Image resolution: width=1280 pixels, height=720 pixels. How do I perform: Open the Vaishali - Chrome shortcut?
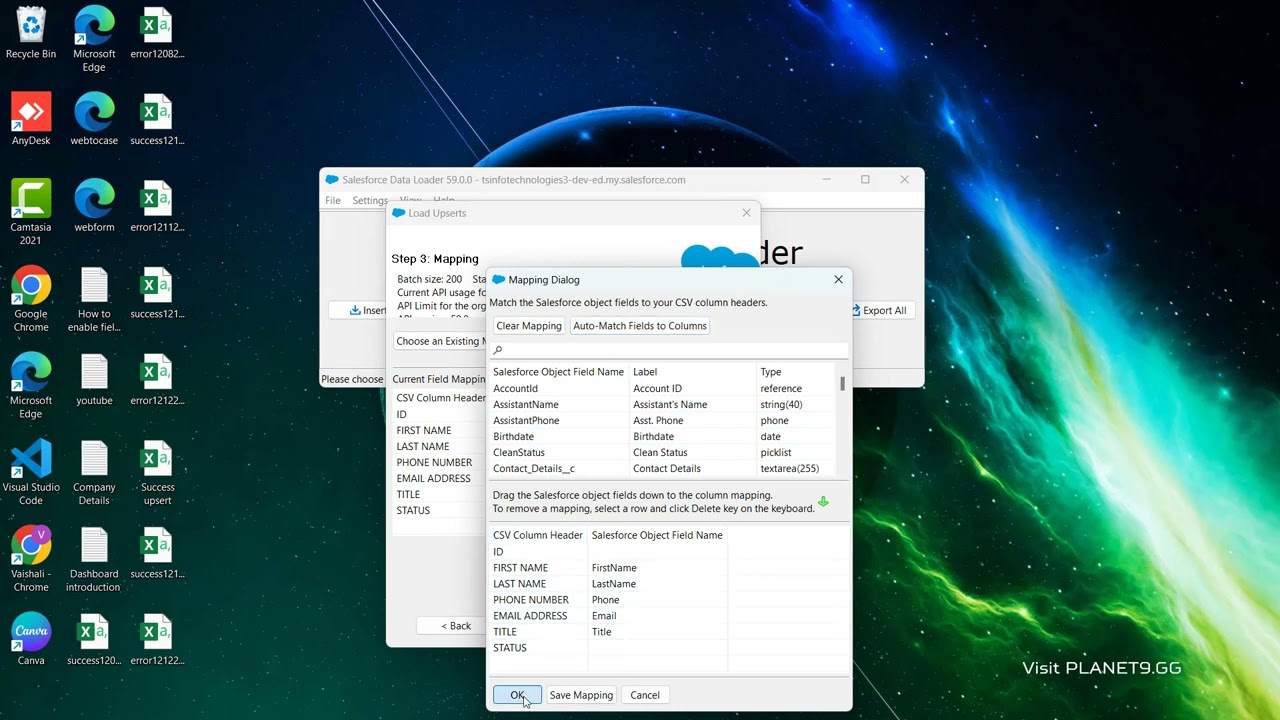31,560
